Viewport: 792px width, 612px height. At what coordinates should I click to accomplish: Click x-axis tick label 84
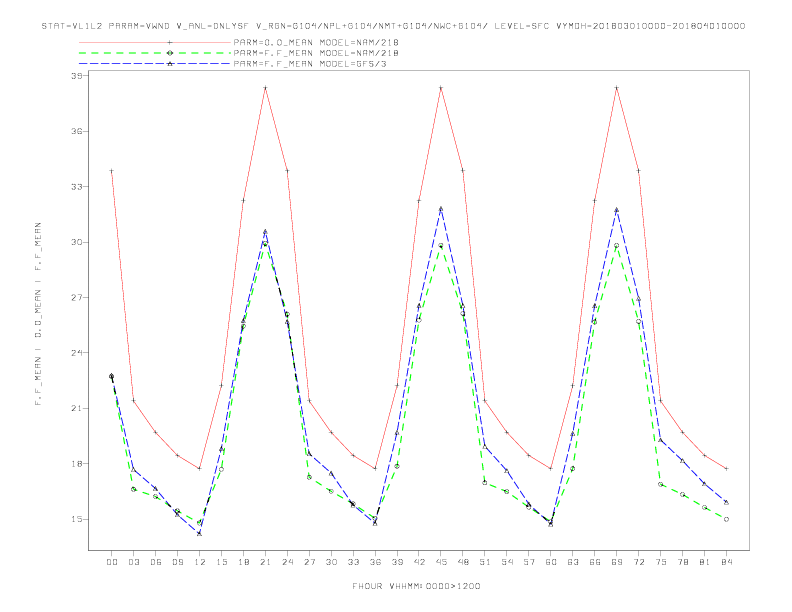coord(726,562)
